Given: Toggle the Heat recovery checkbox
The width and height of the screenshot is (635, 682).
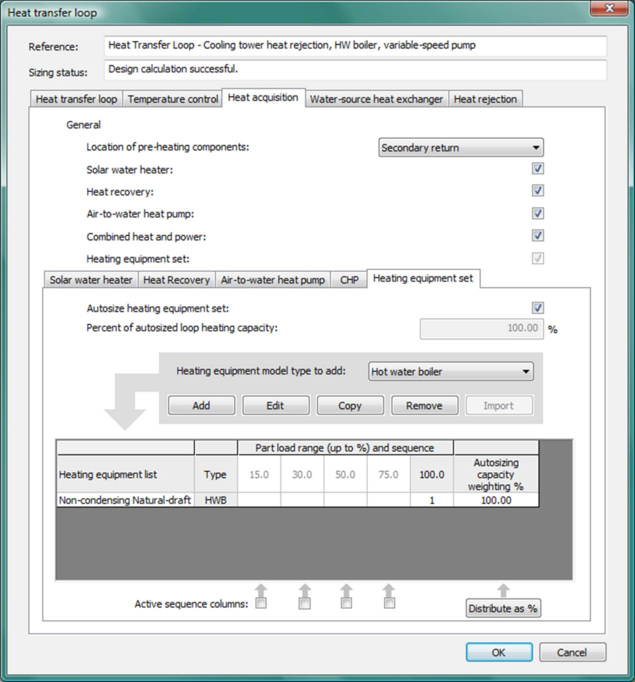Looking at the screenshot, I should [538, 191].
